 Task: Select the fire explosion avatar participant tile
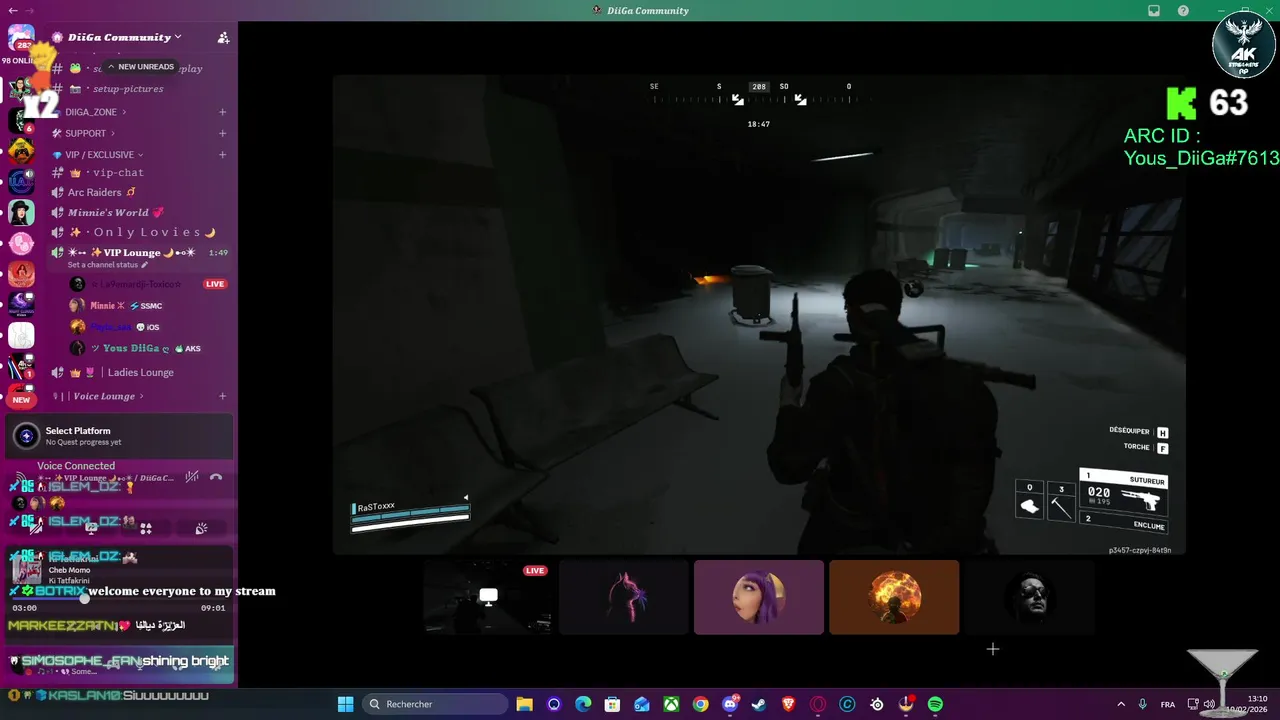tap(894, 597)
